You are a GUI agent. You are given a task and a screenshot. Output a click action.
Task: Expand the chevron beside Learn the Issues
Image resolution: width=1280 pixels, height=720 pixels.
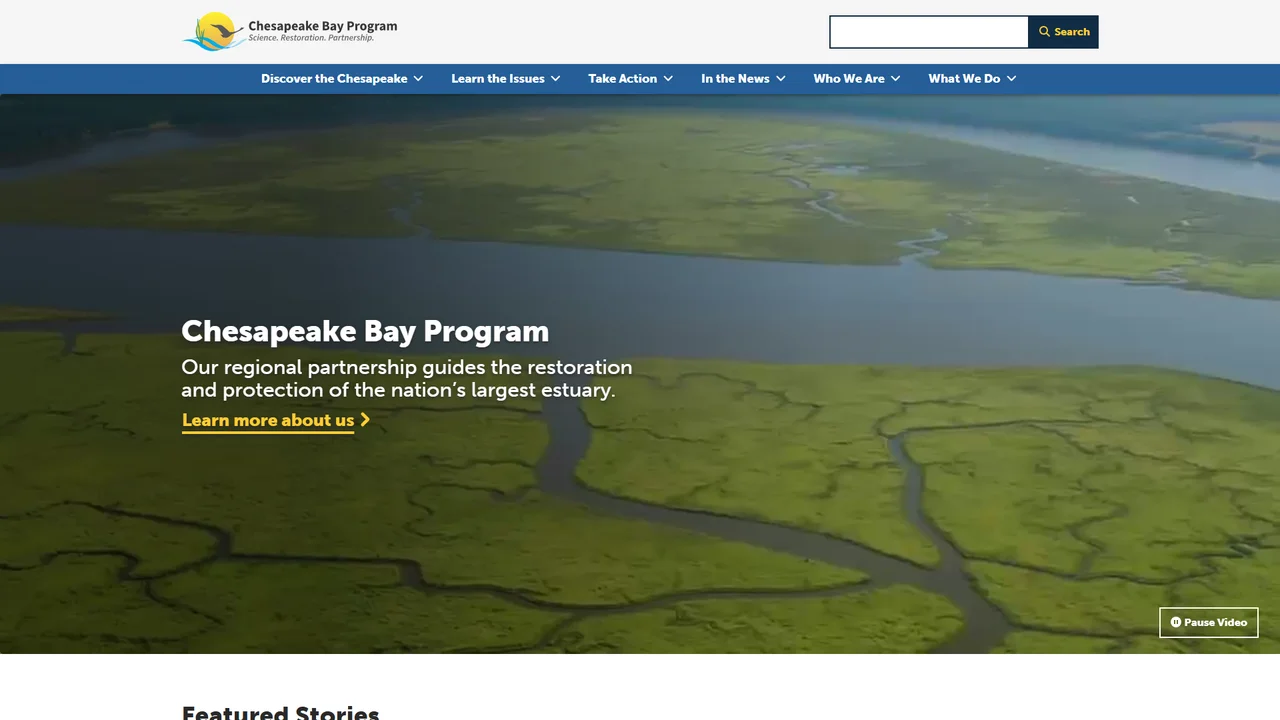[x=555, y=78]
